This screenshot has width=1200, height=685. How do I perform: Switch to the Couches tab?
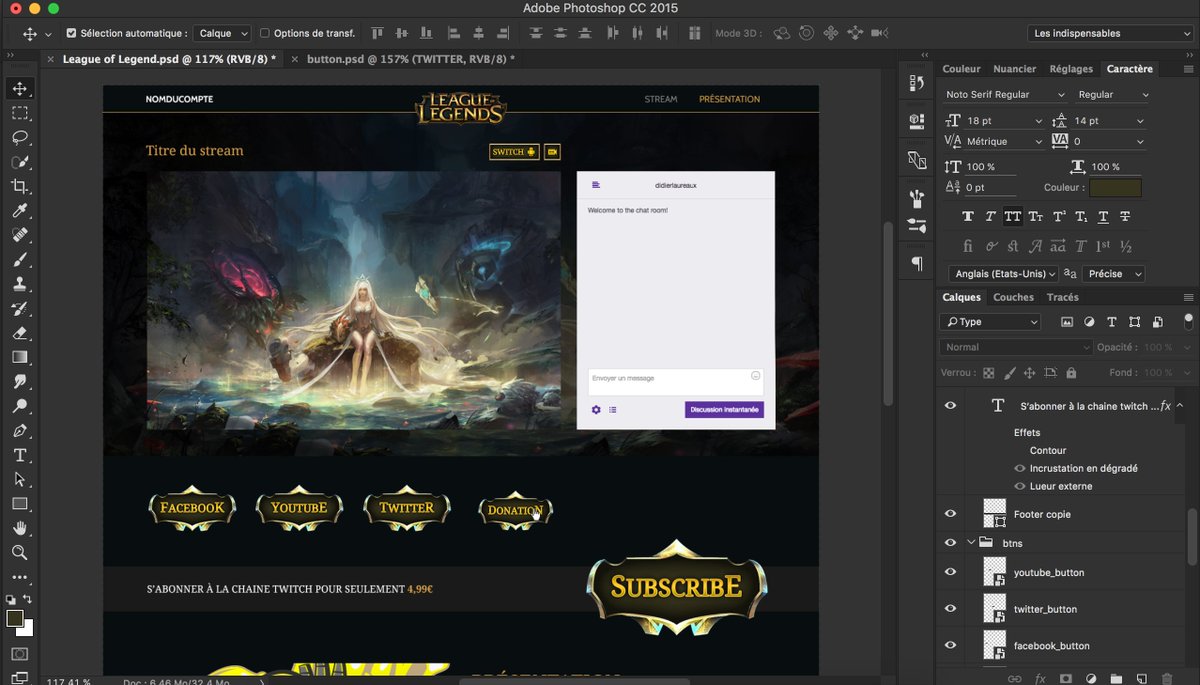point(1013,297)
